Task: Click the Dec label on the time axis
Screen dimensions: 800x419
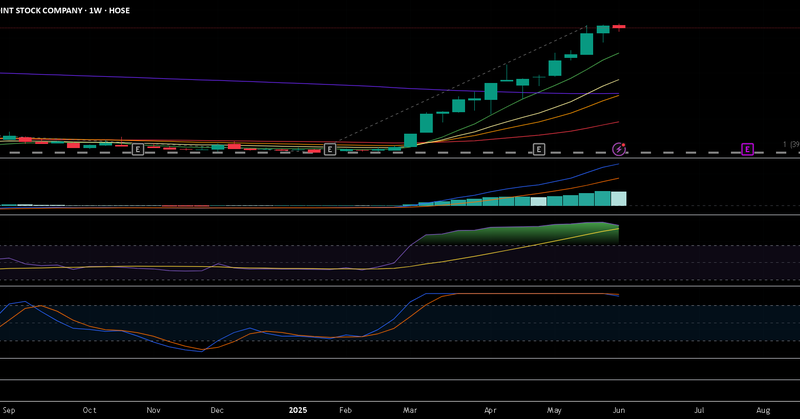Action: (x=217, y=410)
